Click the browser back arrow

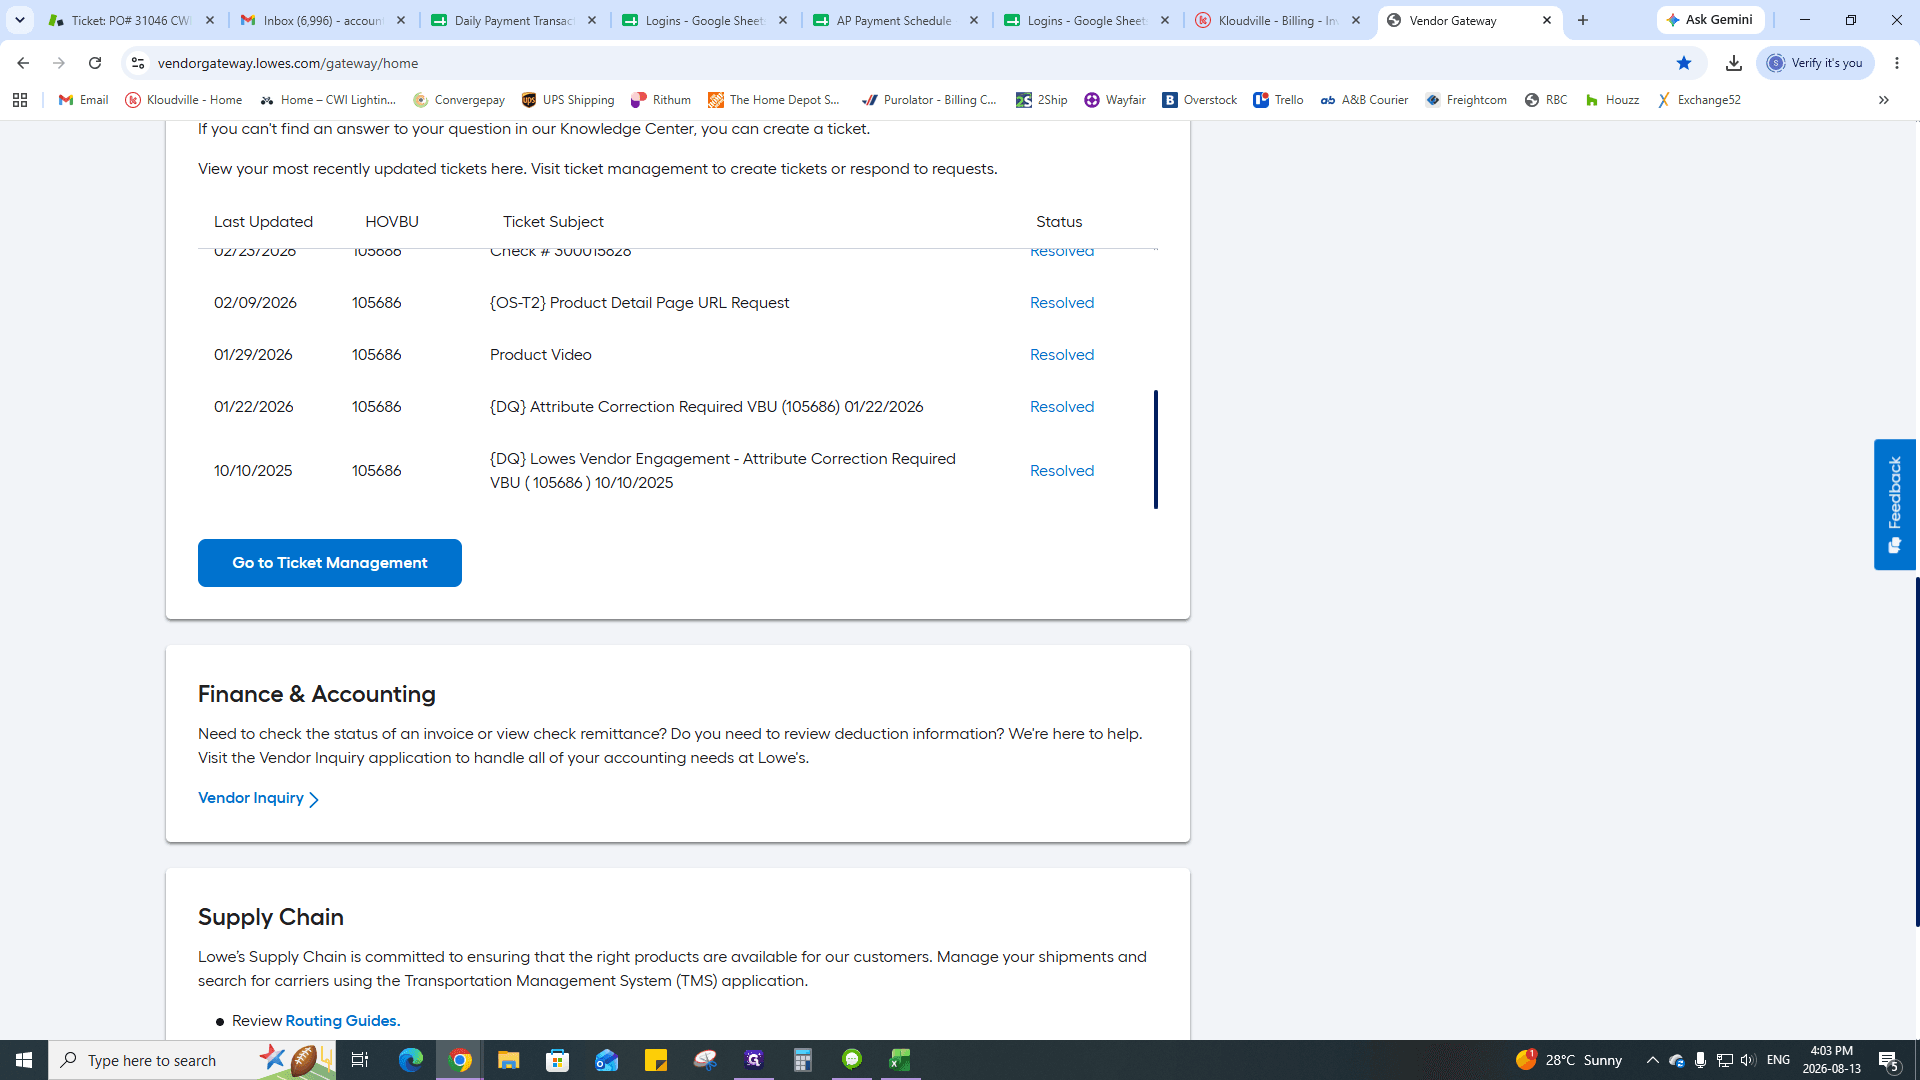click(23, 63)
